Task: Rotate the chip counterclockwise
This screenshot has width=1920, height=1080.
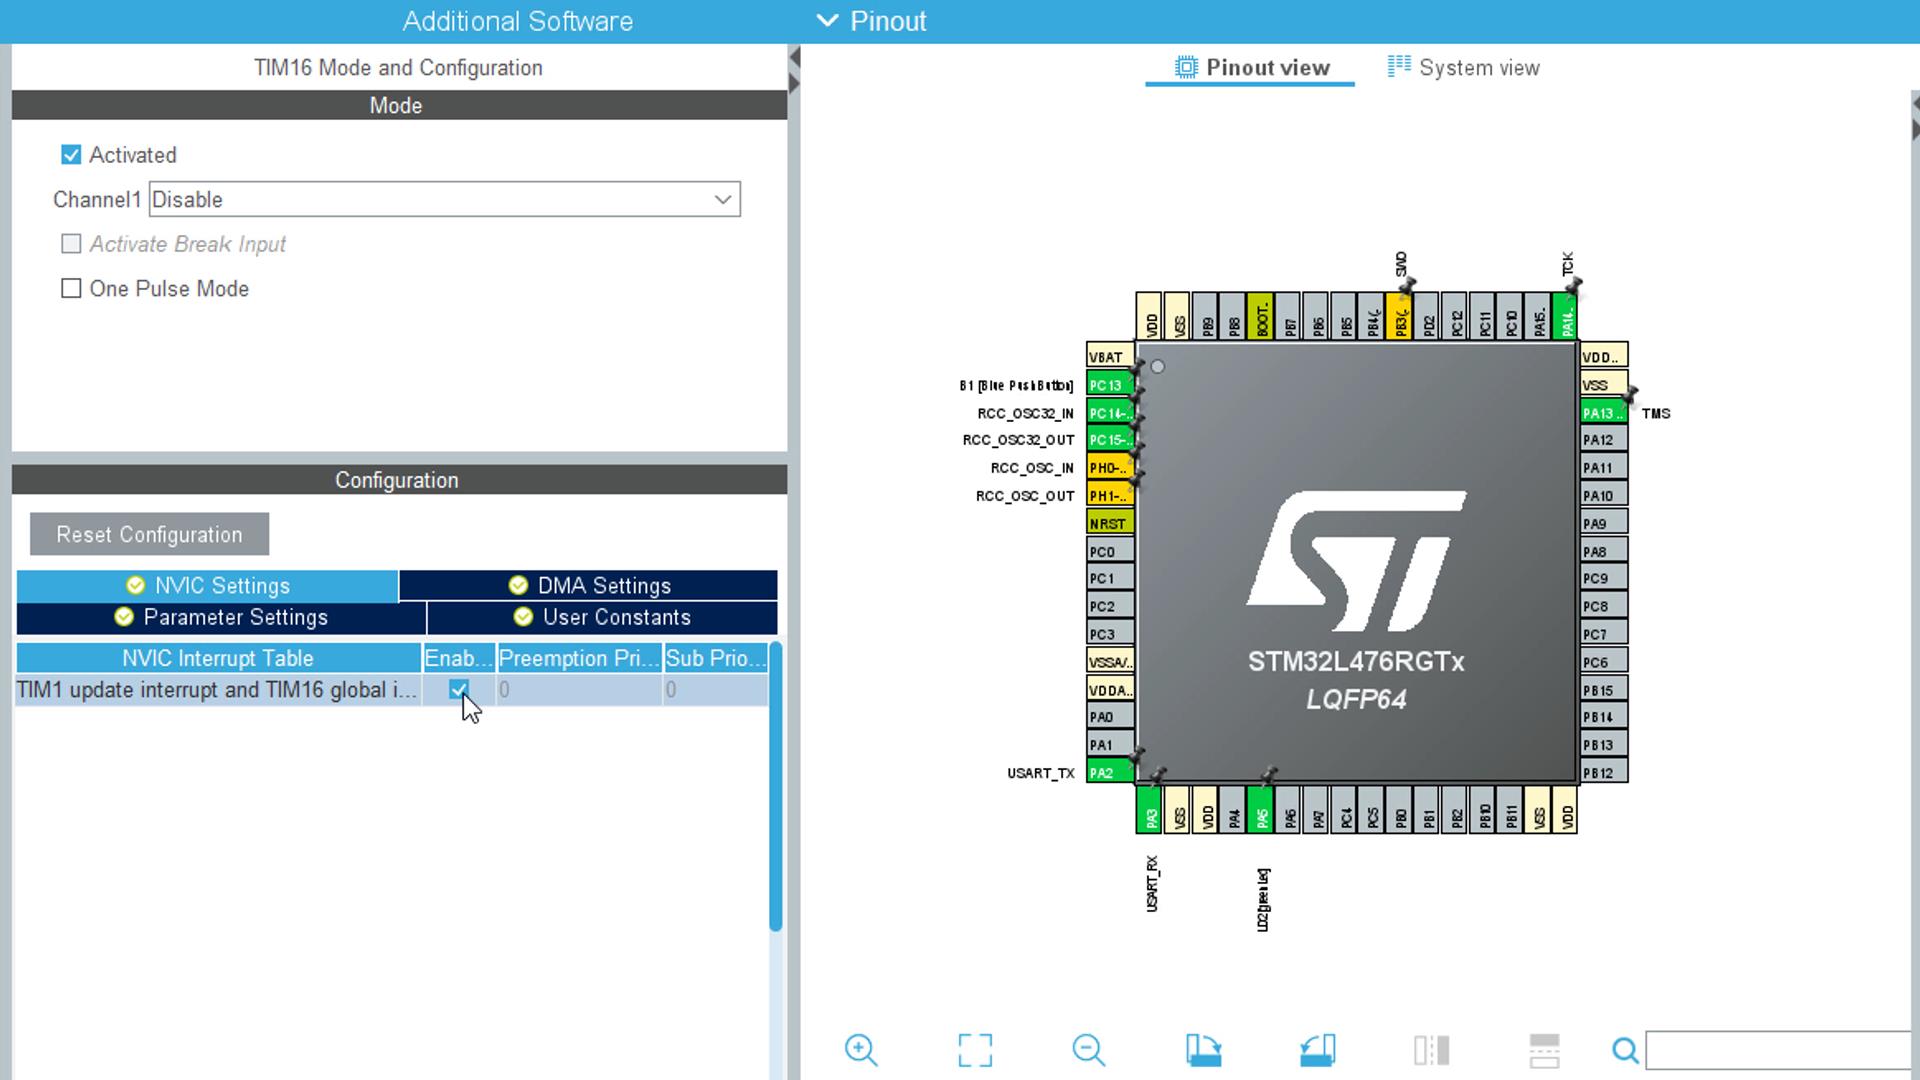Action: [x=1317, y=1050]
